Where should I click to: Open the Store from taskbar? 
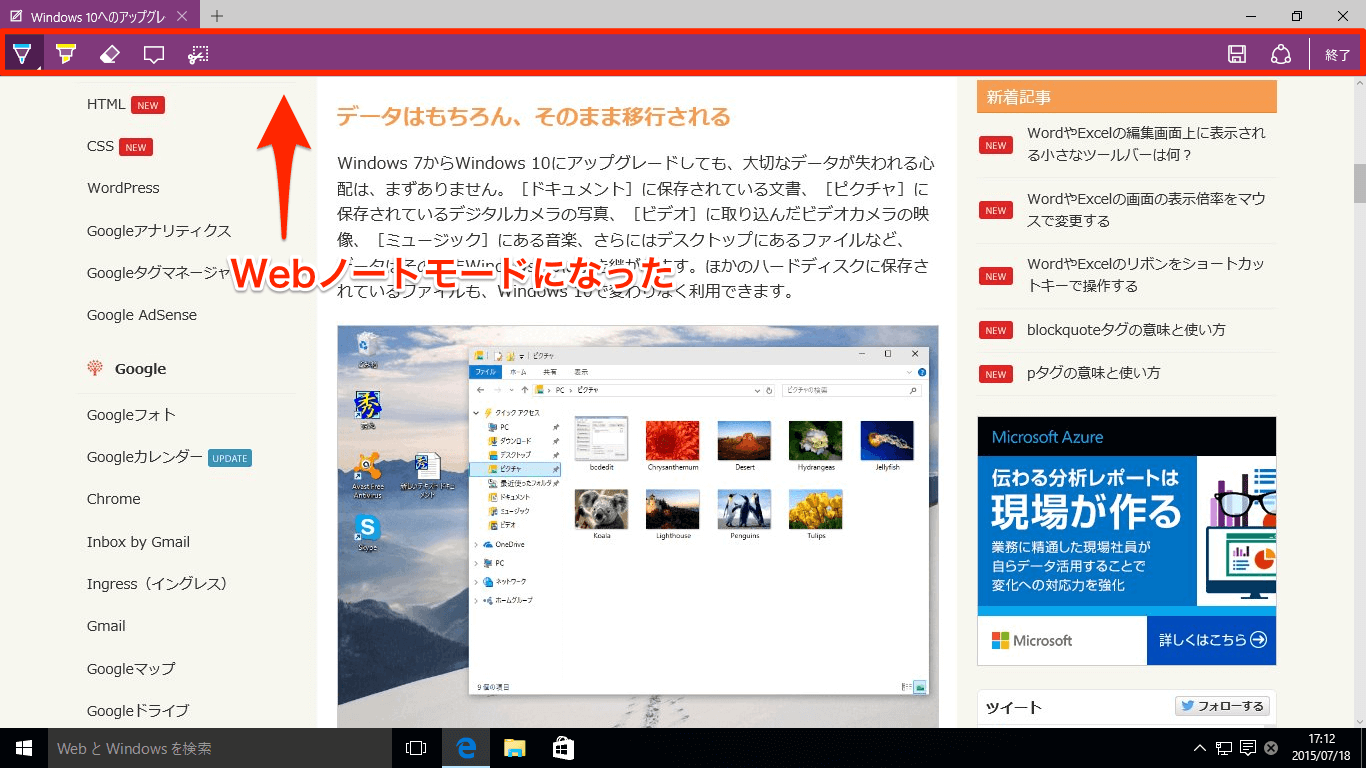pos(563,748)
